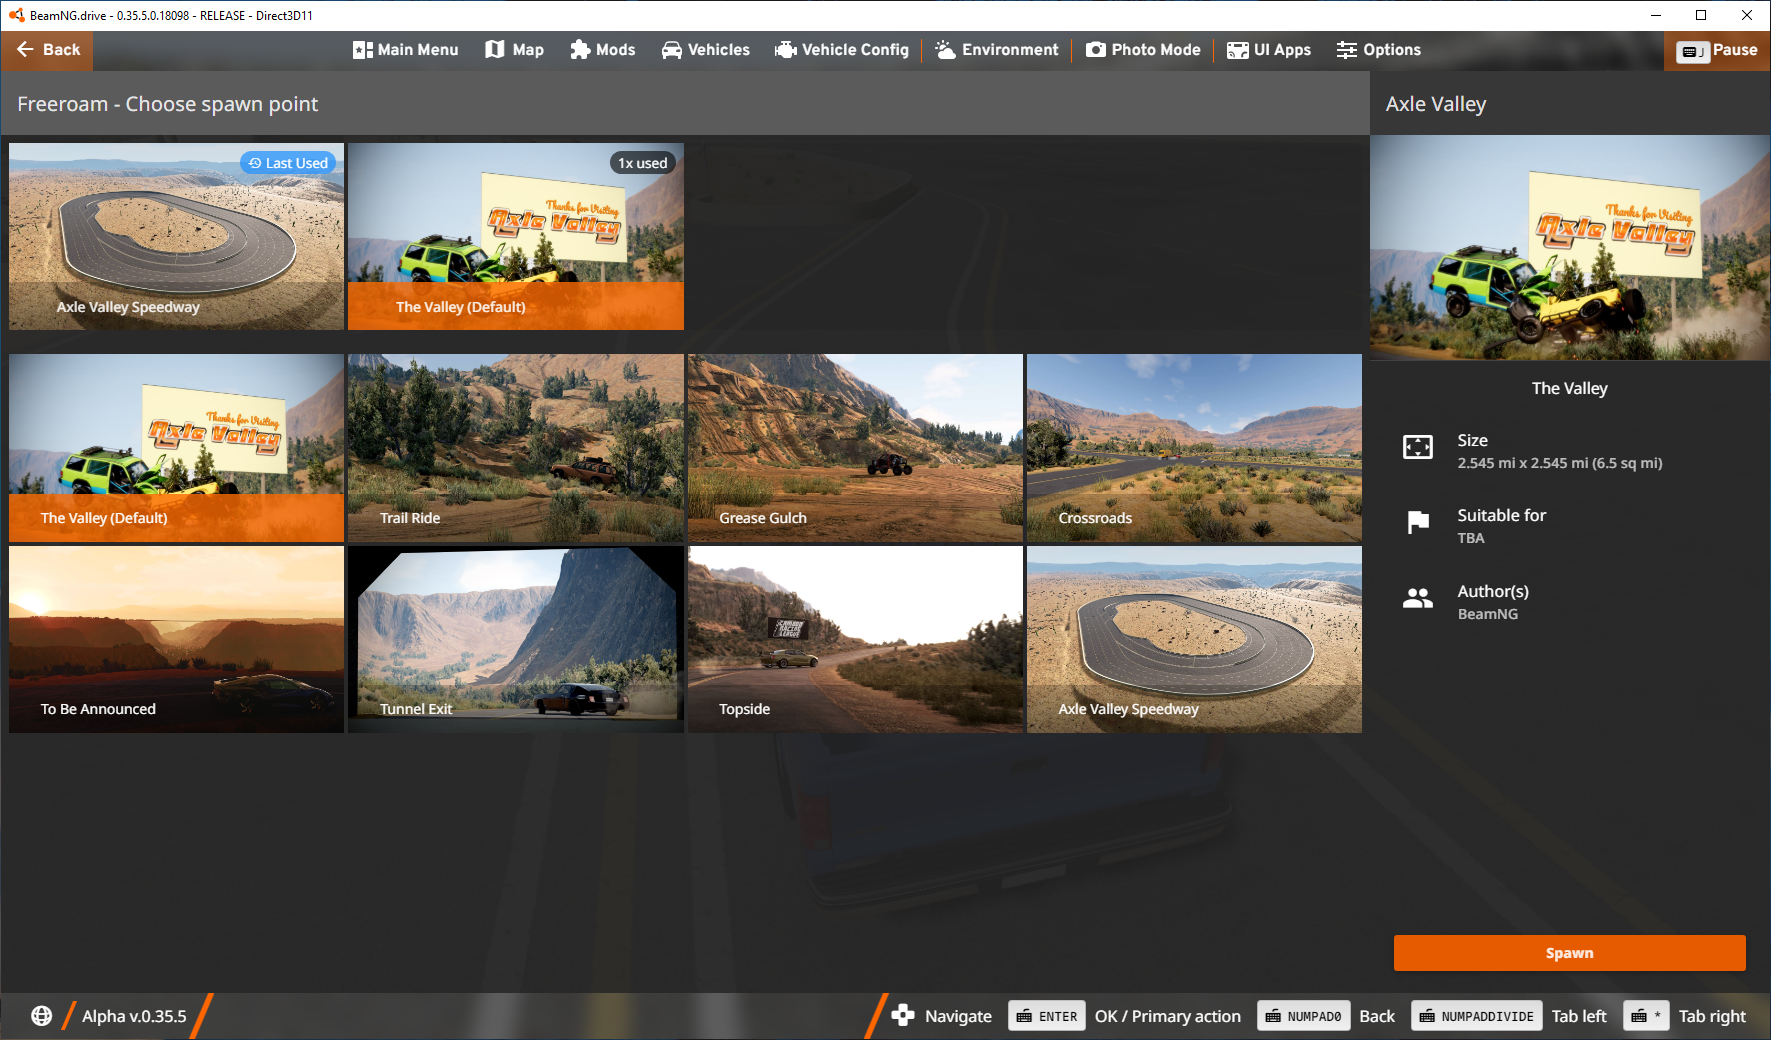Click the Pause keyboard J icon
Image resolution: width=1771 pixels, height=1040 pixels.
(1692, 51)
